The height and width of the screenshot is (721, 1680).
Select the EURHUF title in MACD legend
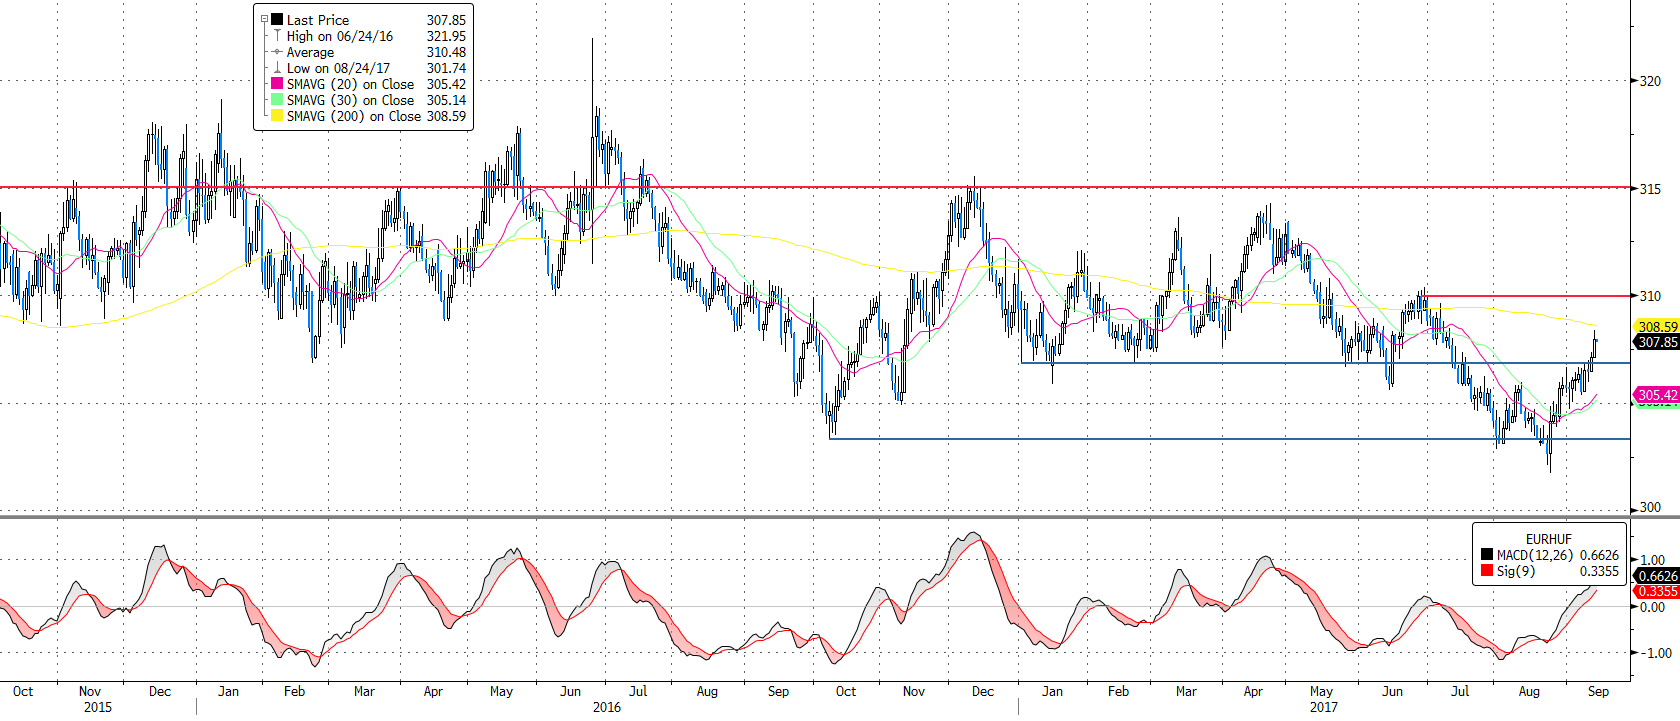1549,539
